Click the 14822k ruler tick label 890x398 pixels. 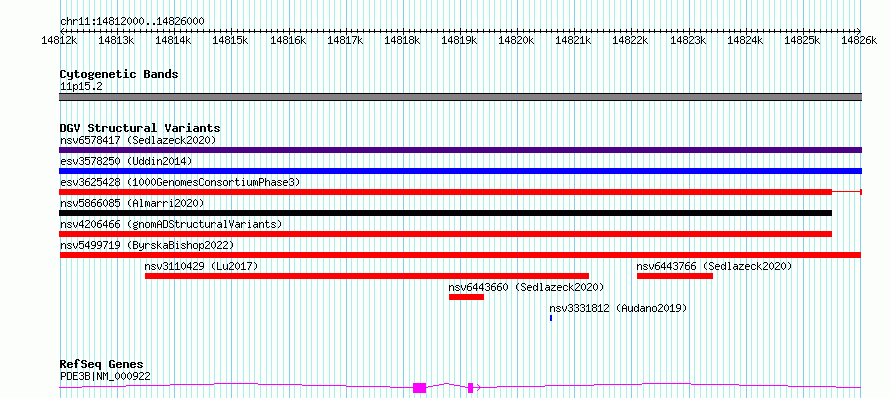click(631, 40)
